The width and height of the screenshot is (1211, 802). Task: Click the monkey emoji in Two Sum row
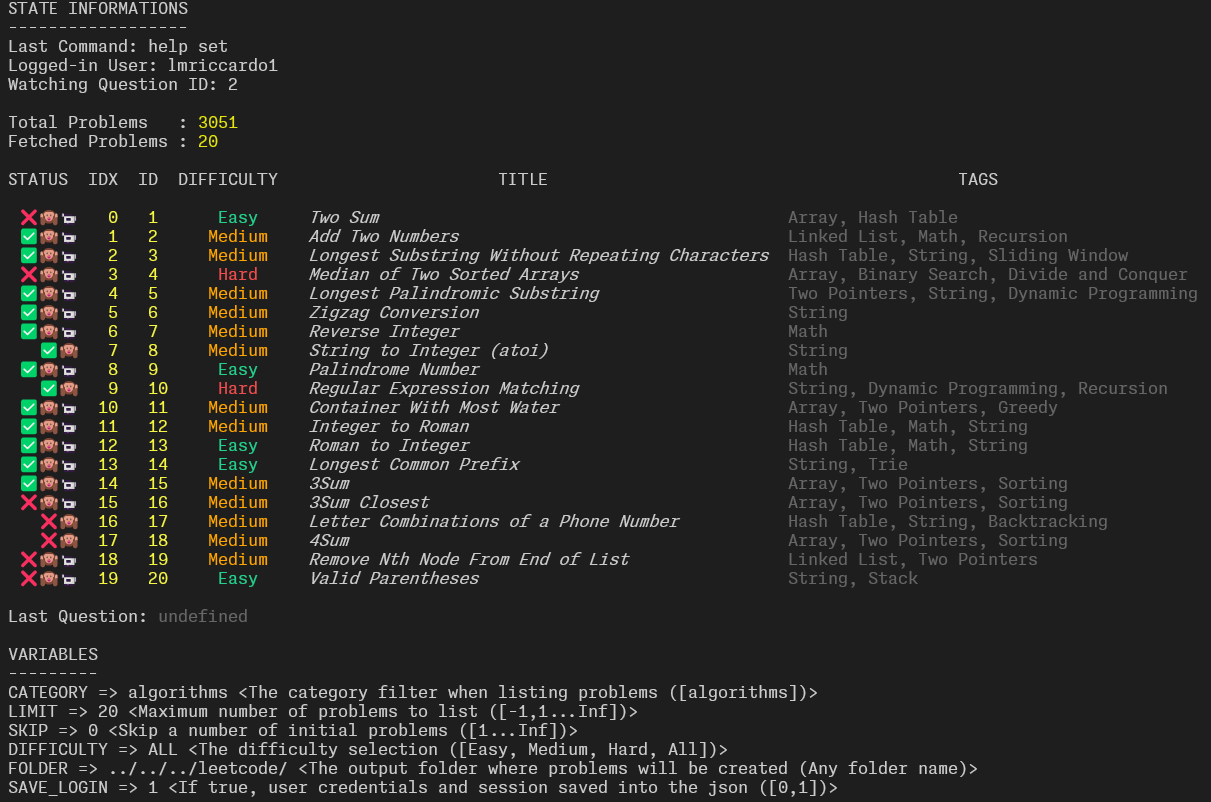point(48,217)
